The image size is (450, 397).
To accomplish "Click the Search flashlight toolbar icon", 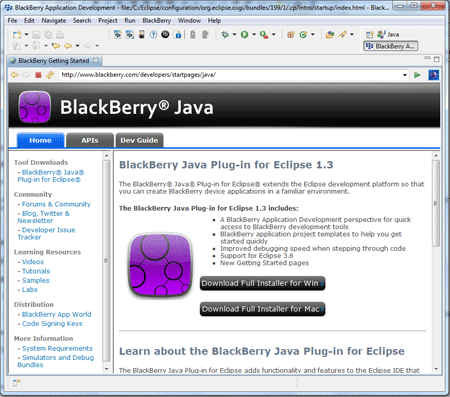I will pos(342,34).
